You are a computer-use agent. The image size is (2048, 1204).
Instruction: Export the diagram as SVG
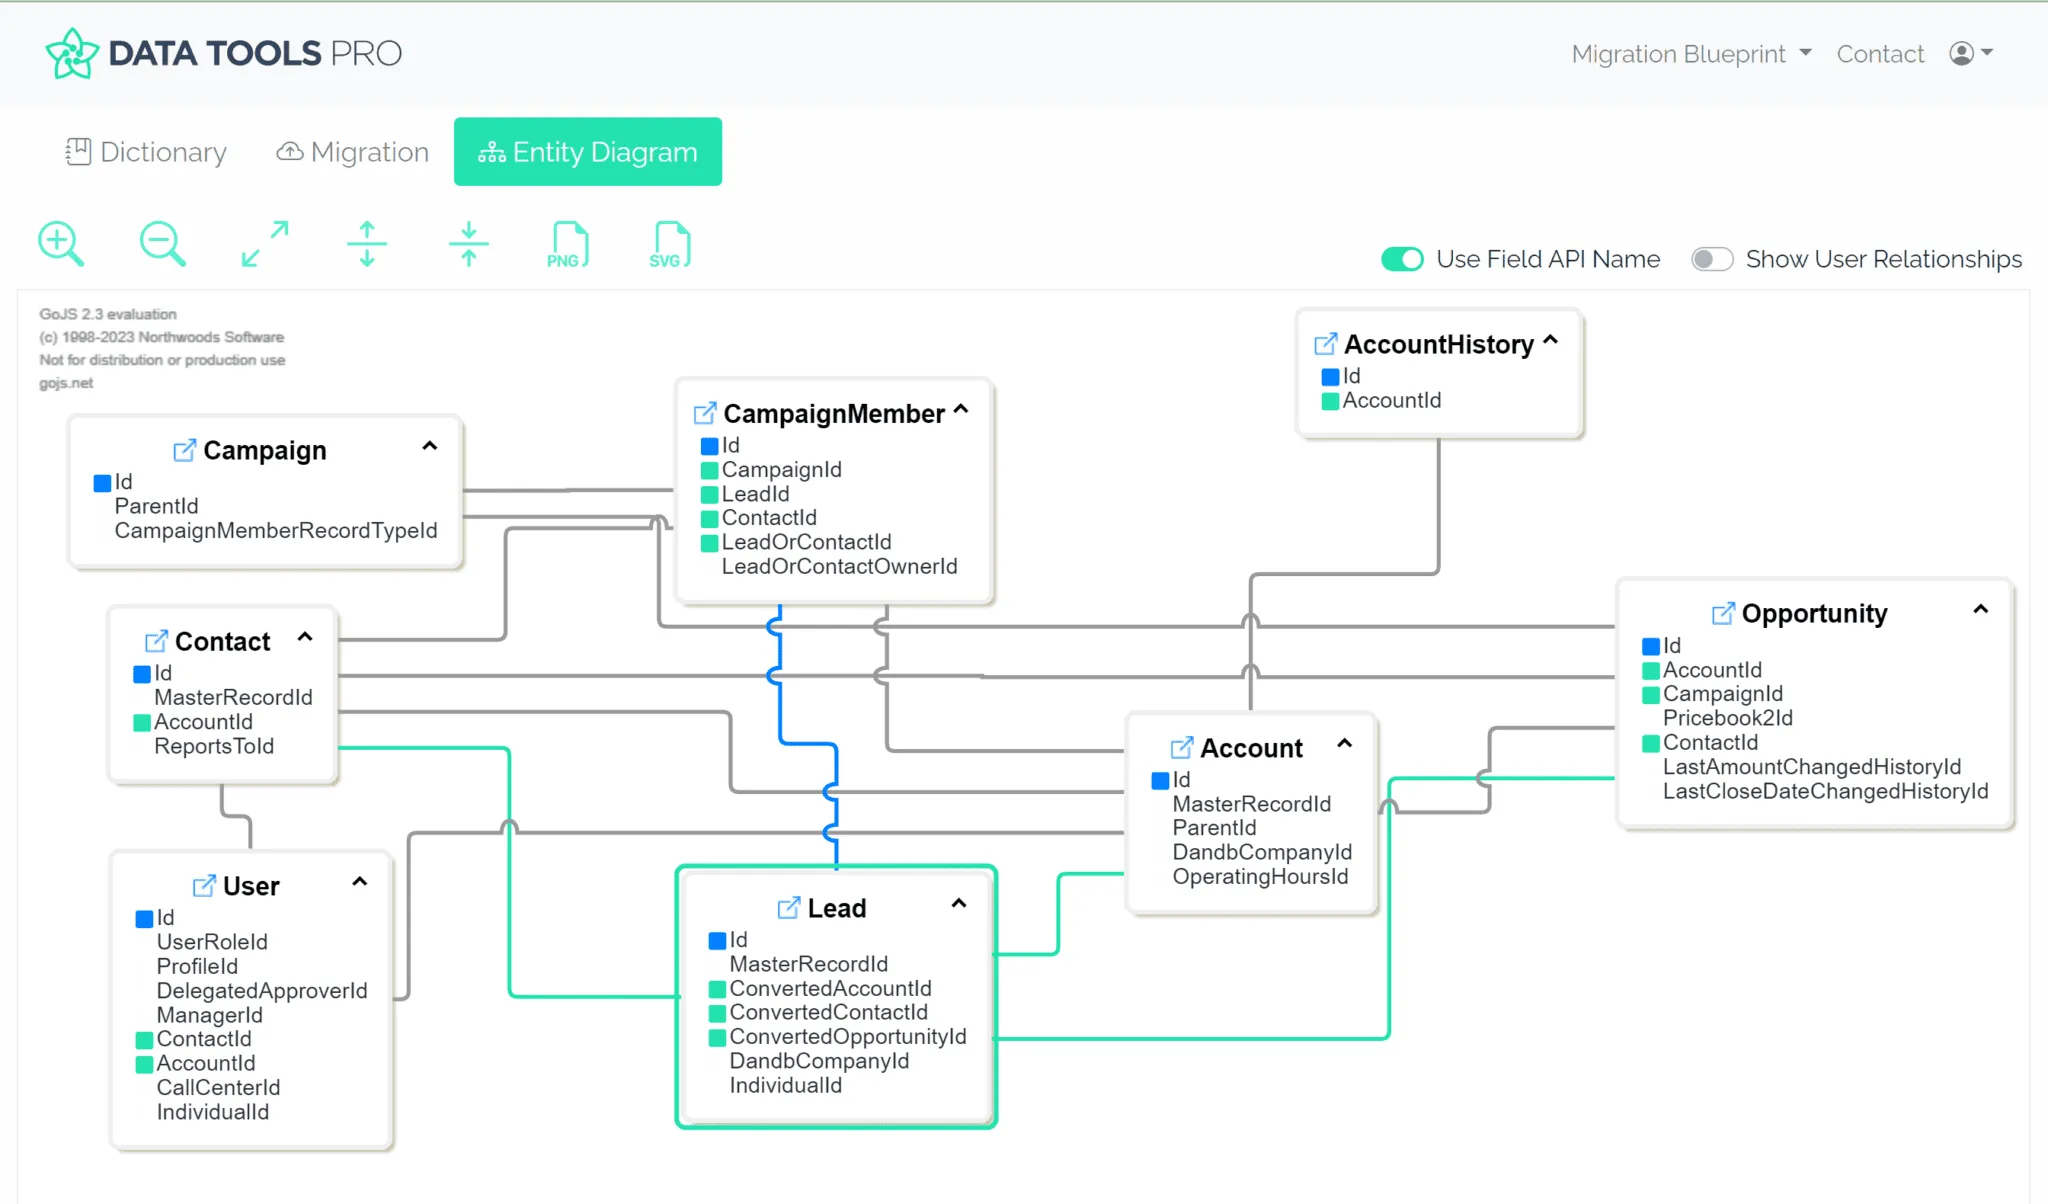668,243
